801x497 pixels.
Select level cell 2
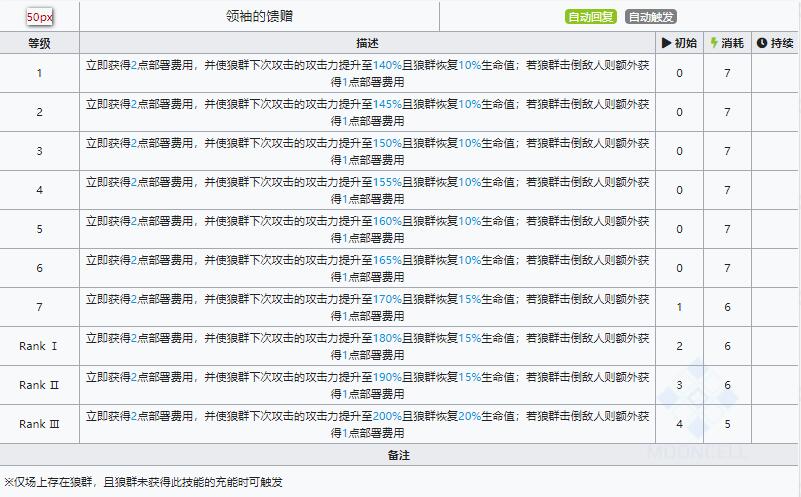pos(39,112)
